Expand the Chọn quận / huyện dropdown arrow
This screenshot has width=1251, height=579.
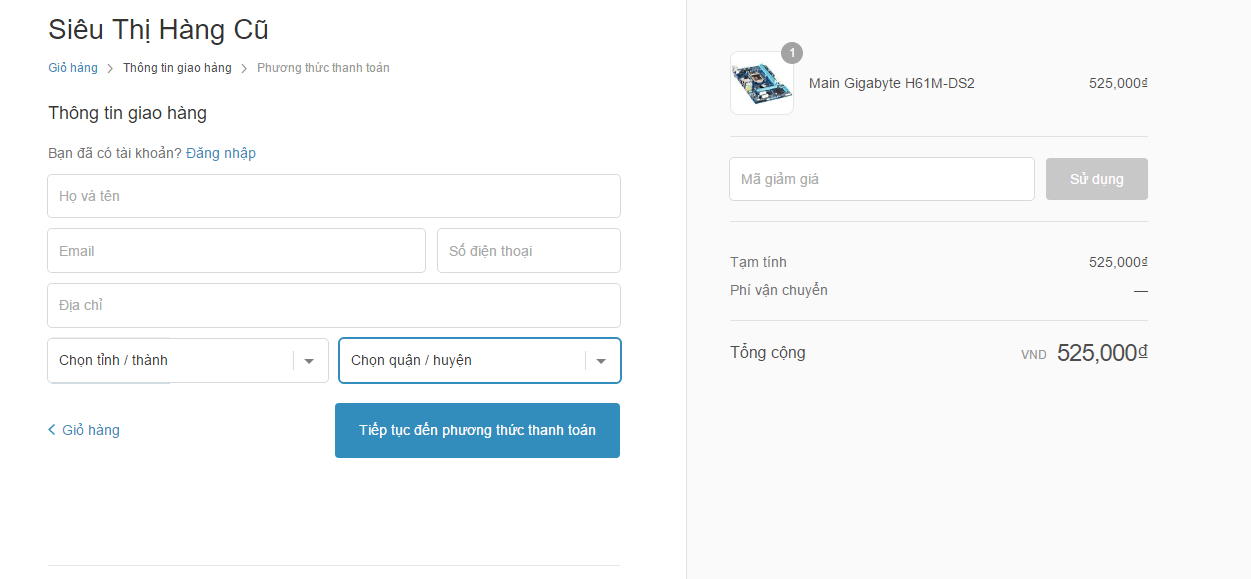click(601, 361)
